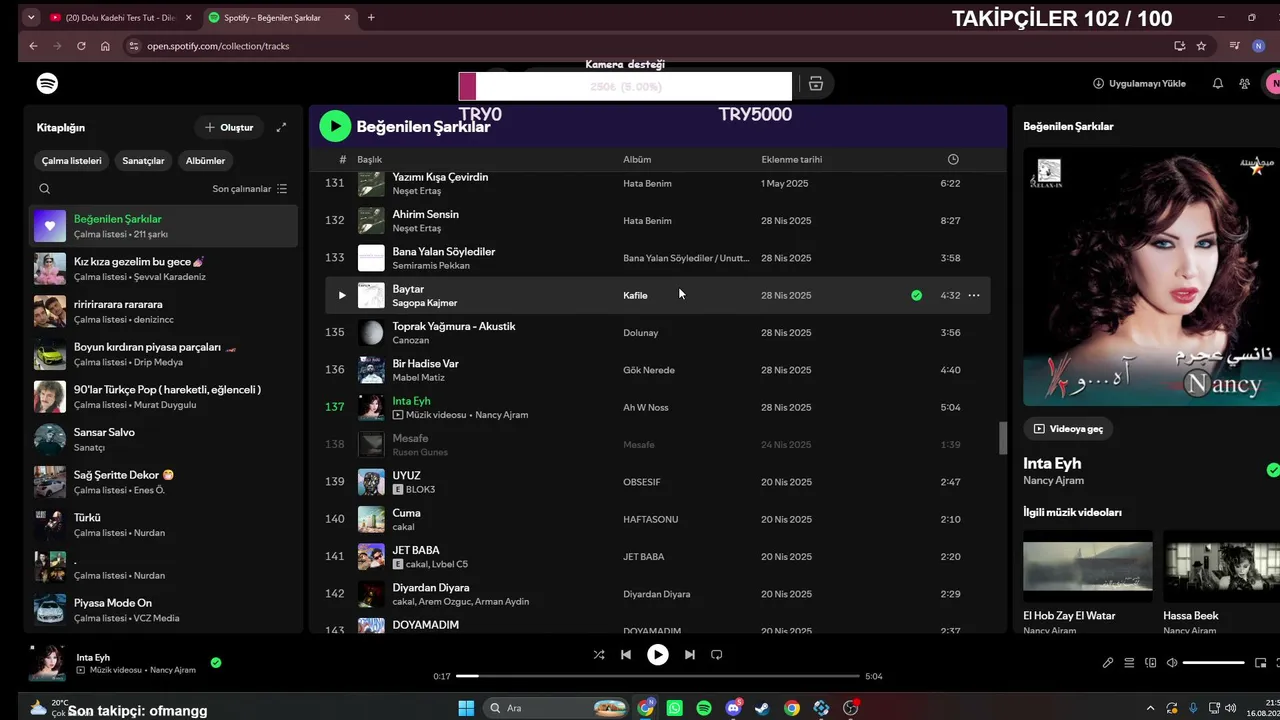
Task: Open a new browser tab
Action: click(371, 17)
